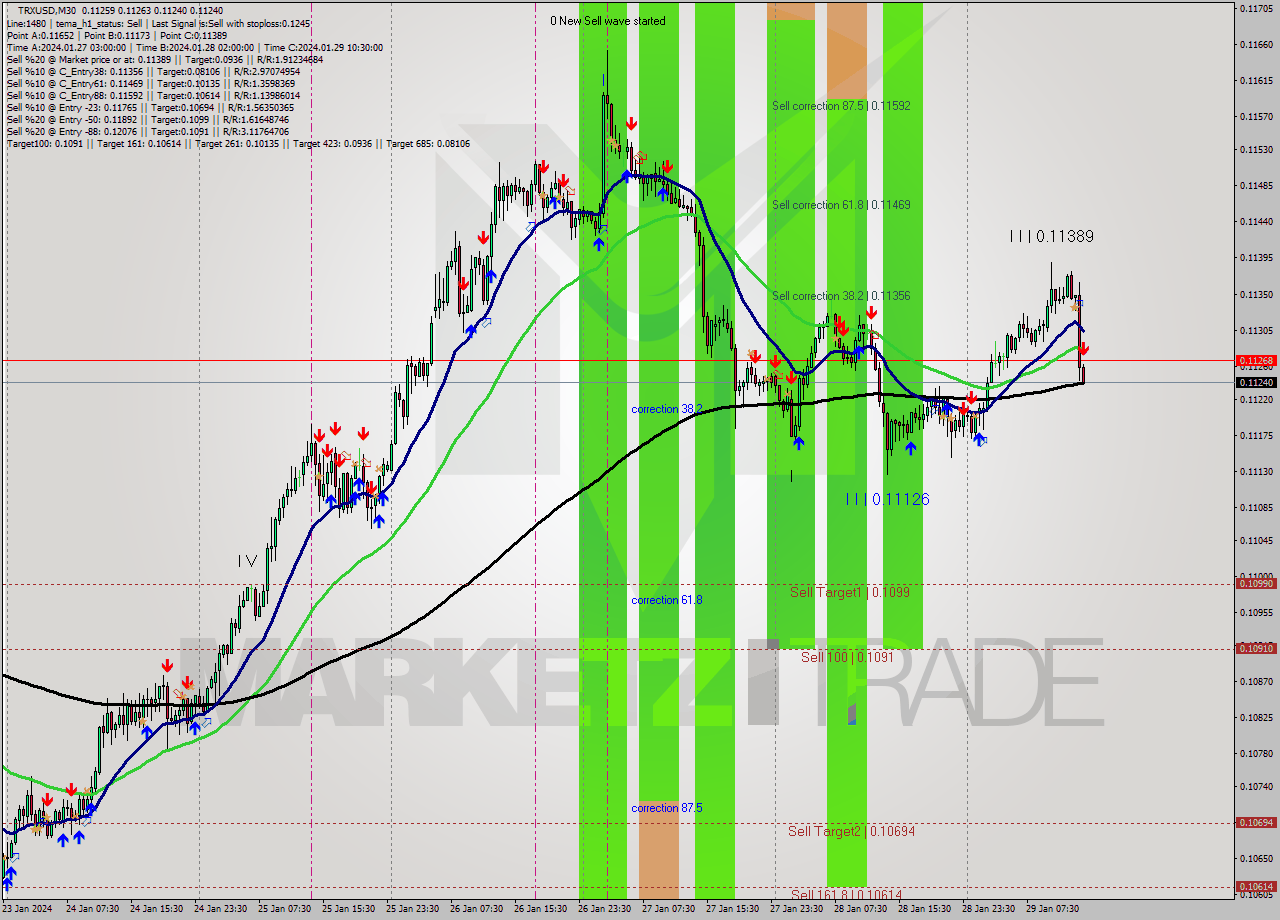This screenshot has height=920, width=1280.
Task: Click the '27 Jan 15:30' time label
Action: click(732, 909)
